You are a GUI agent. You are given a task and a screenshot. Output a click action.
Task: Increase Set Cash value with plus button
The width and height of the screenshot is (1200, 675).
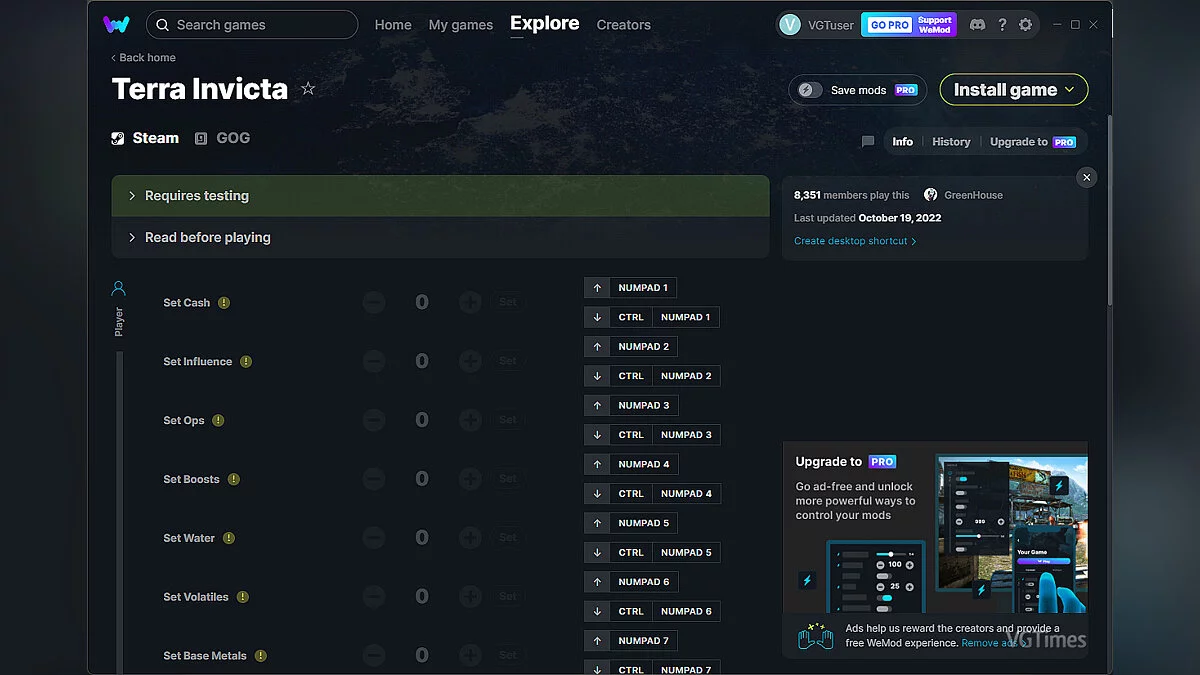(470, 302)
